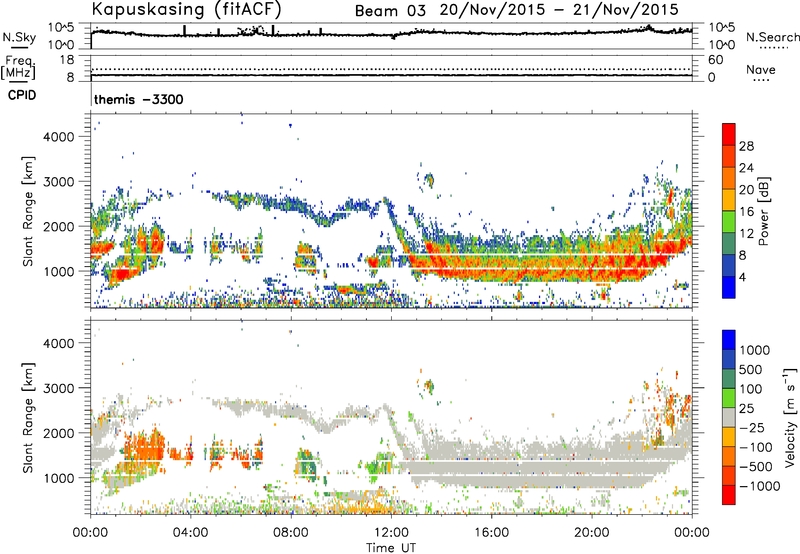The width and height of the screenshot is (800, 554).
Task: Click the red bottom of velocity colorbar
Action: coord(729,495)
